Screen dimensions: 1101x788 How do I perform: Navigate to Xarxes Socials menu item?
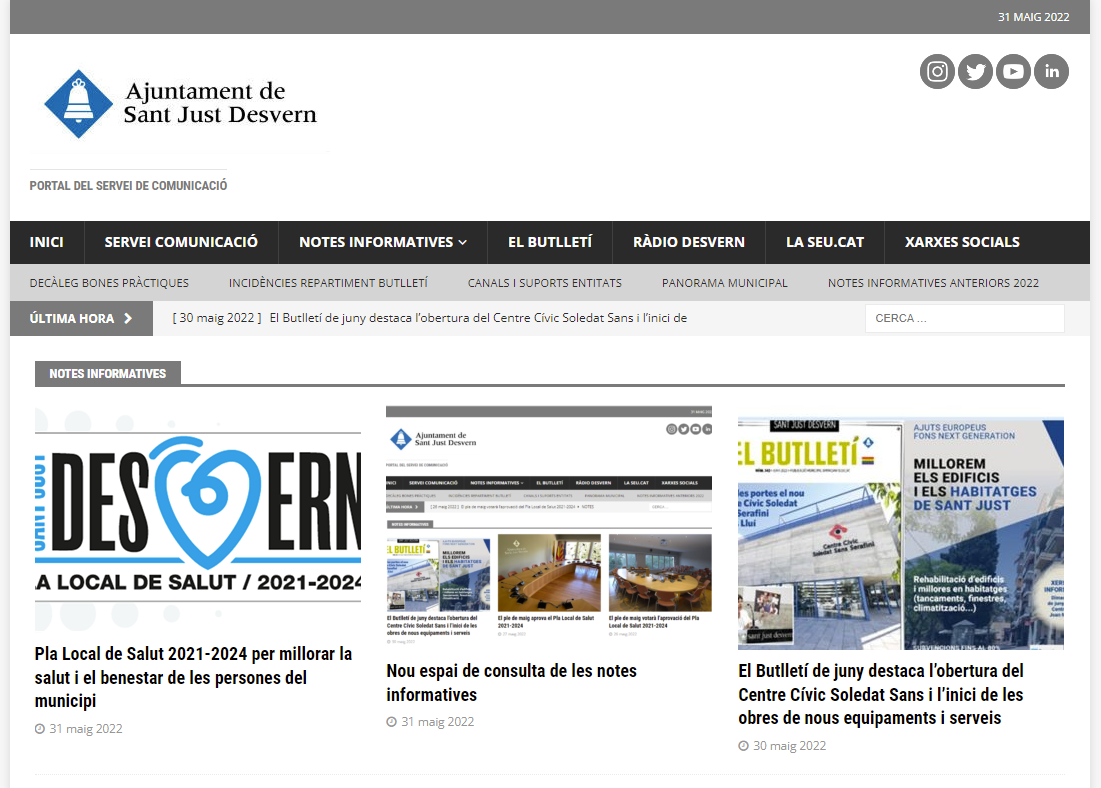[962, 242]
